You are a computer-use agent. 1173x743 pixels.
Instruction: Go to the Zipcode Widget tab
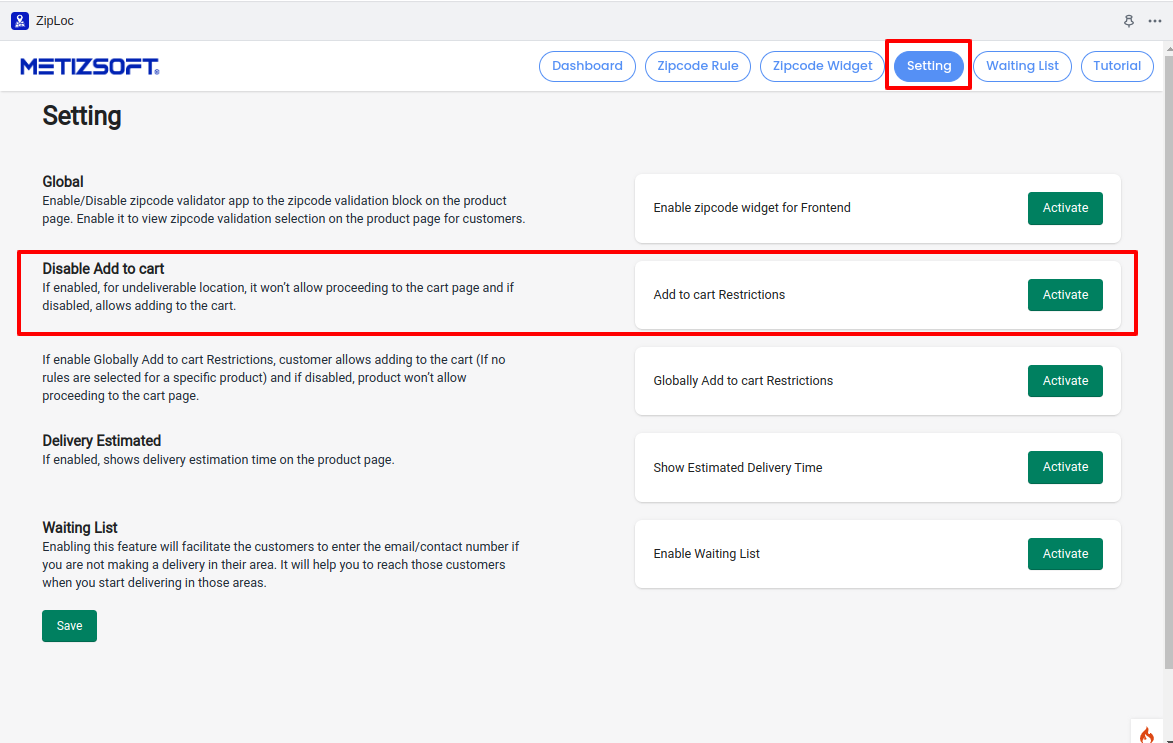click(x=822, y=66)
